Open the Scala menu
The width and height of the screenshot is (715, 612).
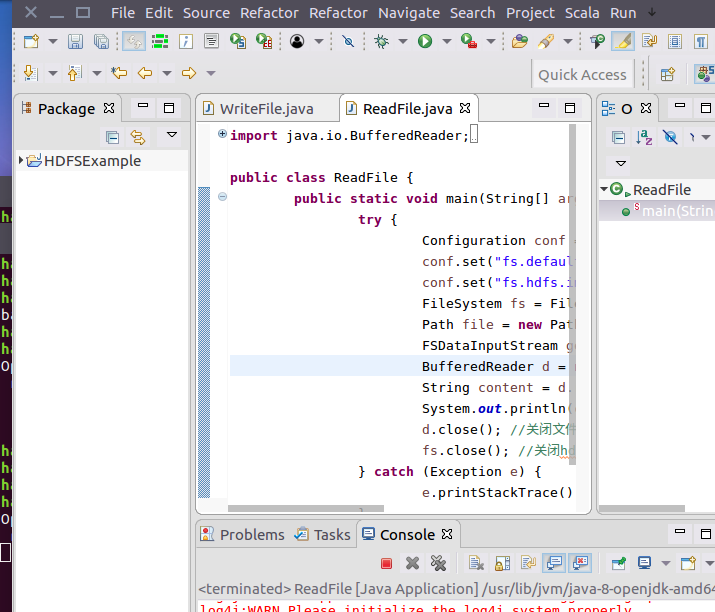582,13
